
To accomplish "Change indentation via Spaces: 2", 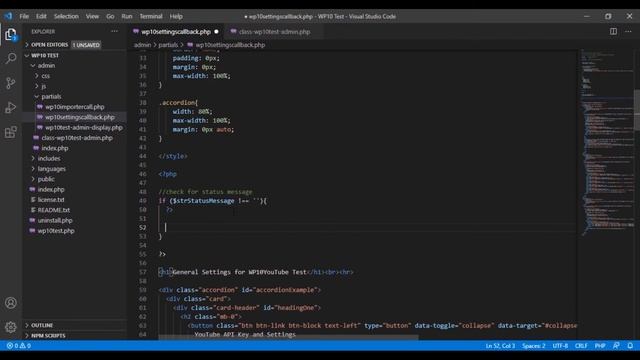I will pyautogui.click(x=533, y=346).
